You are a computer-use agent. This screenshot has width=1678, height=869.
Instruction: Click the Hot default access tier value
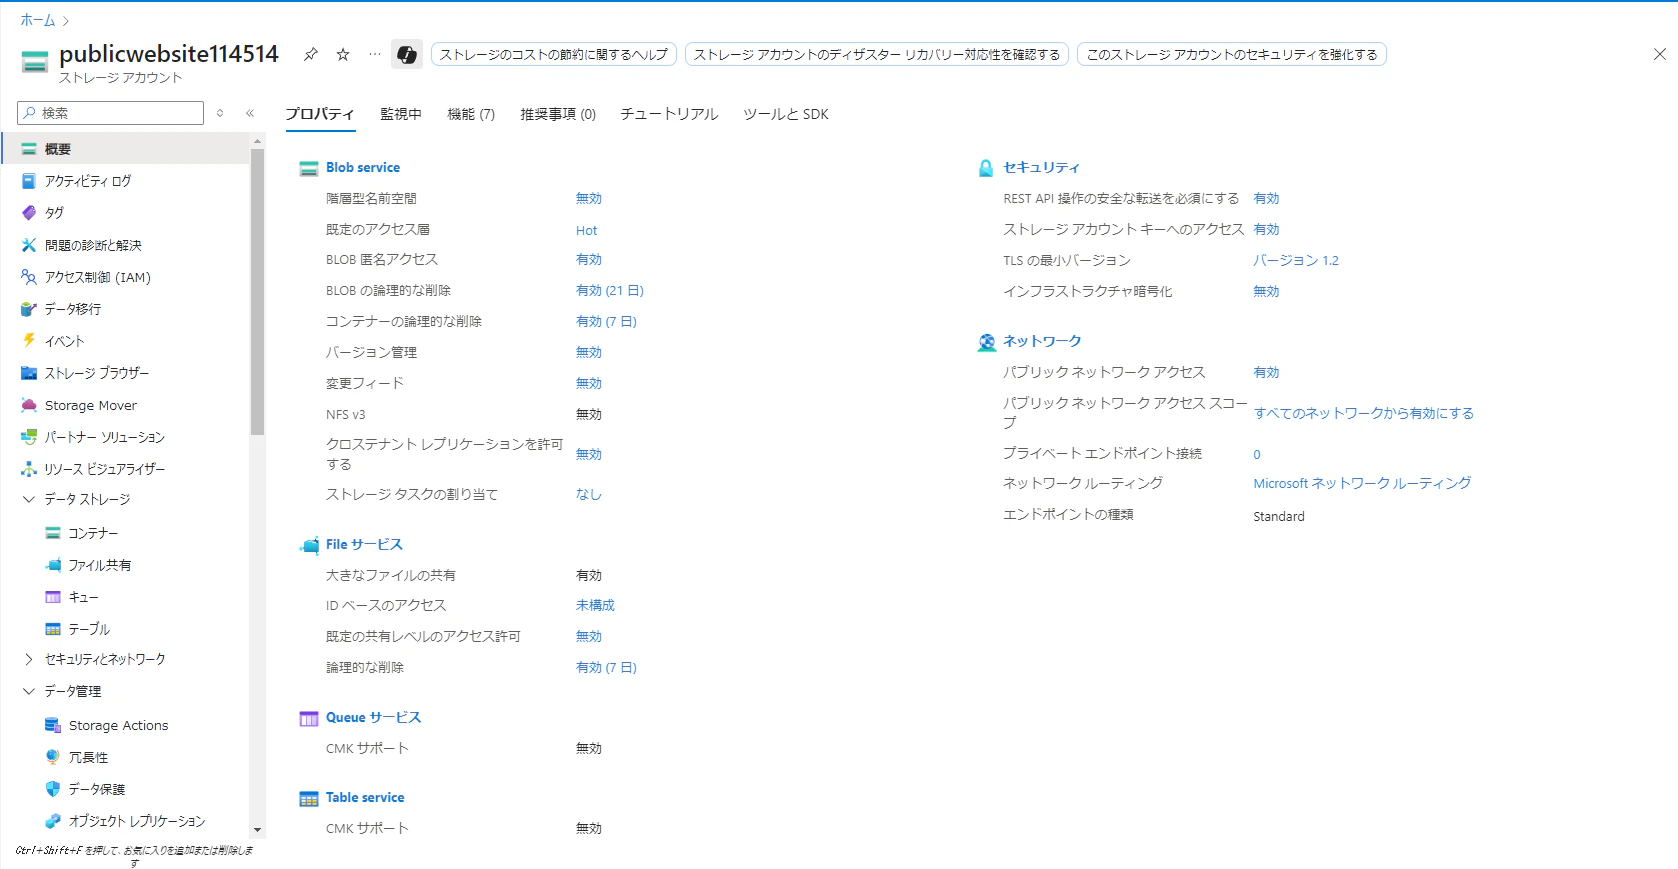click(586, 230)
